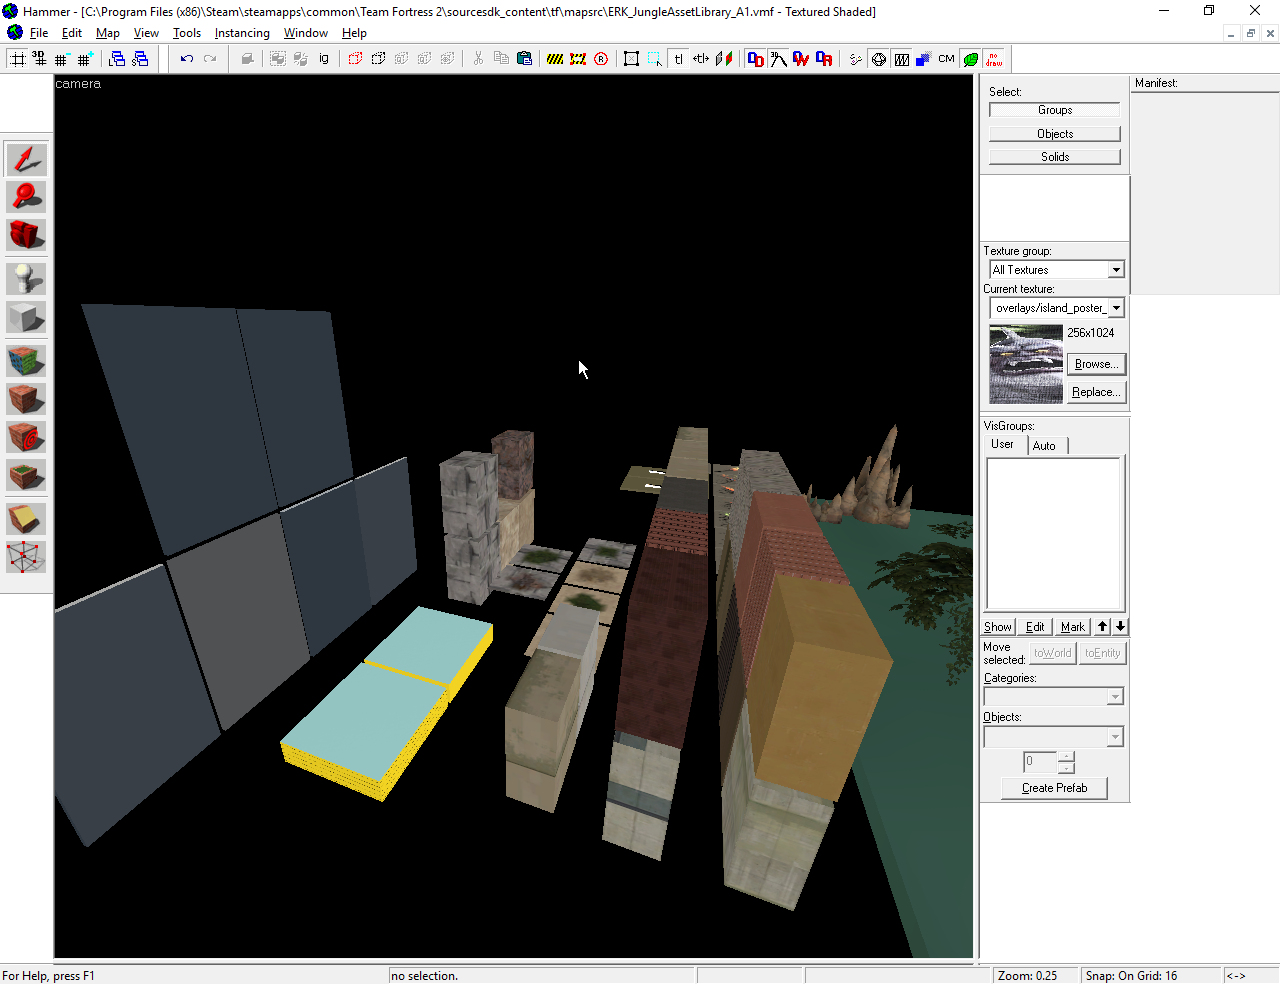Viewport: 1280px width, 984px height.
Task: Click the Load Window State icon
Action: coord(117,59)
